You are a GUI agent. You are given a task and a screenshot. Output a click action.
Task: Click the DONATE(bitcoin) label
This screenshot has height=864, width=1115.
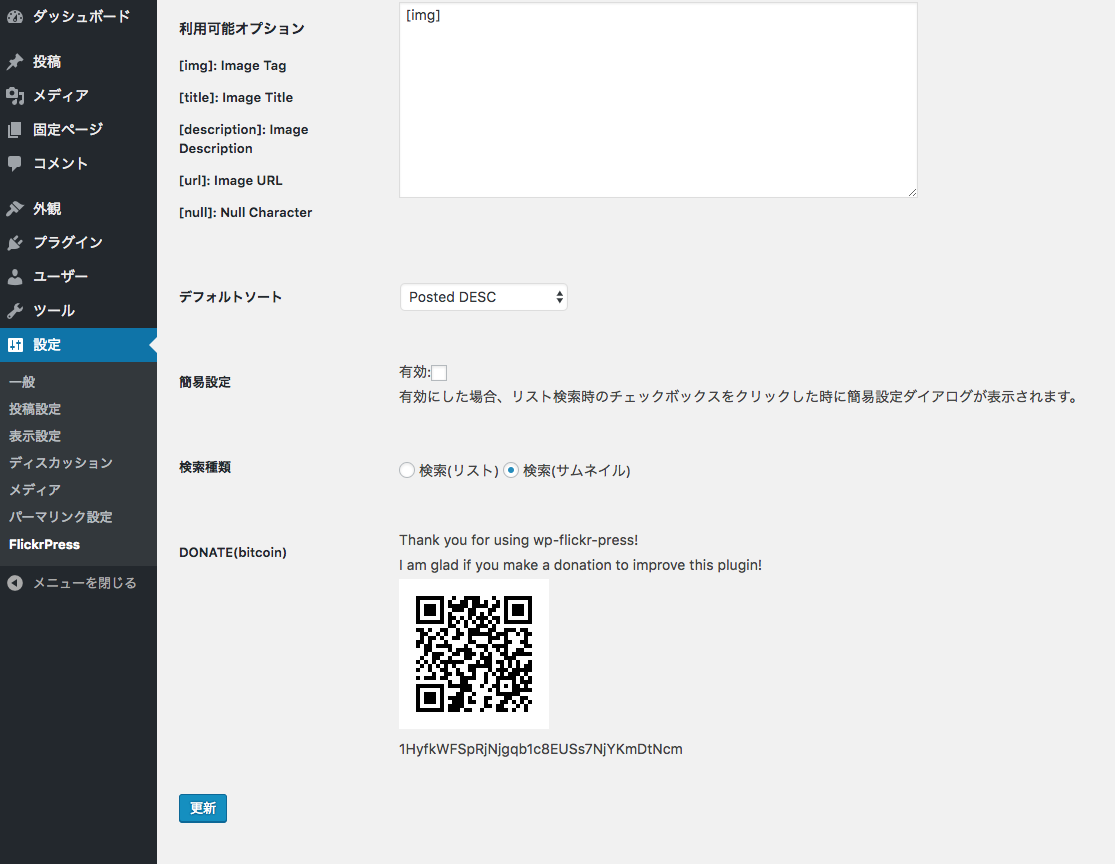(233, 553)
